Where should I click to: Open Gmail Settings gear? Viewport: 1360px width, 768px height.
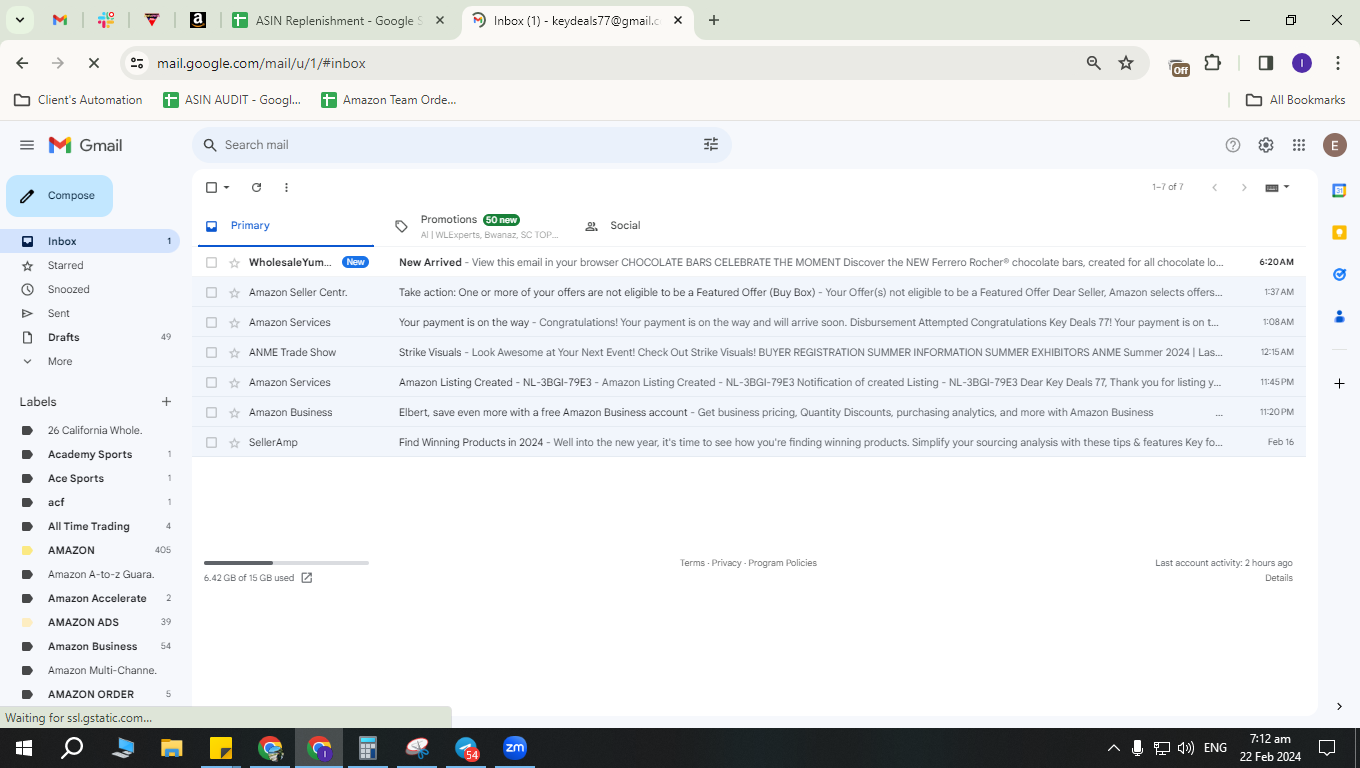pyautogui.click(x=1266, y=145)
